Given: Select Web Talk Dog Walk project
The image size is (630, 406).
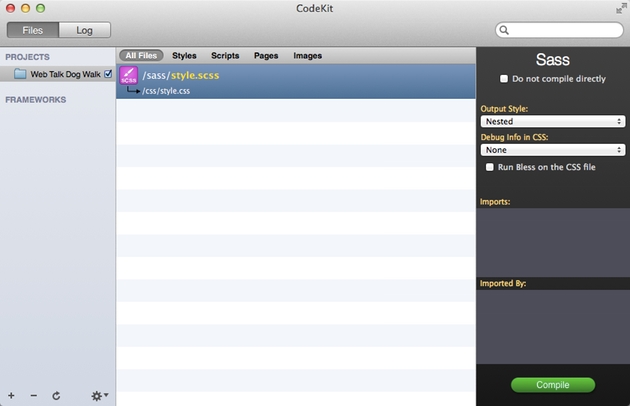Looking at the screenshot, I should click(x=57, y=74).
